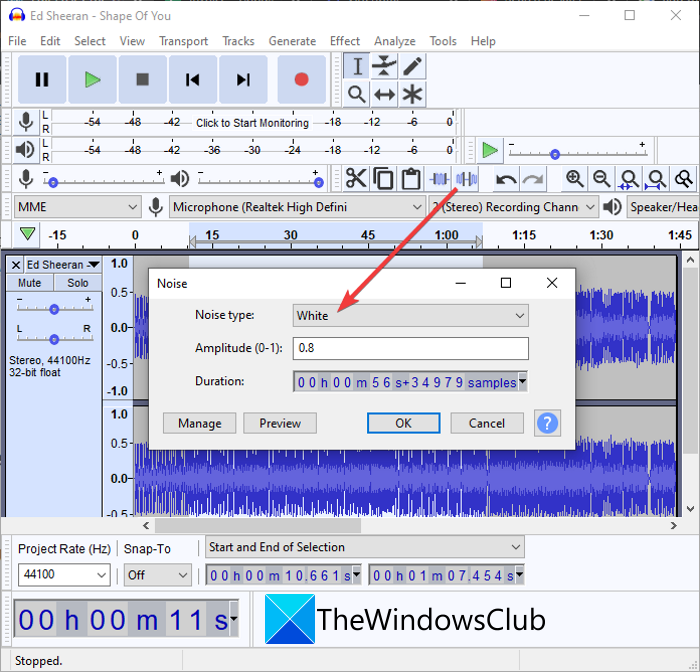Open the Effect menu

click(x=345, y=41)
